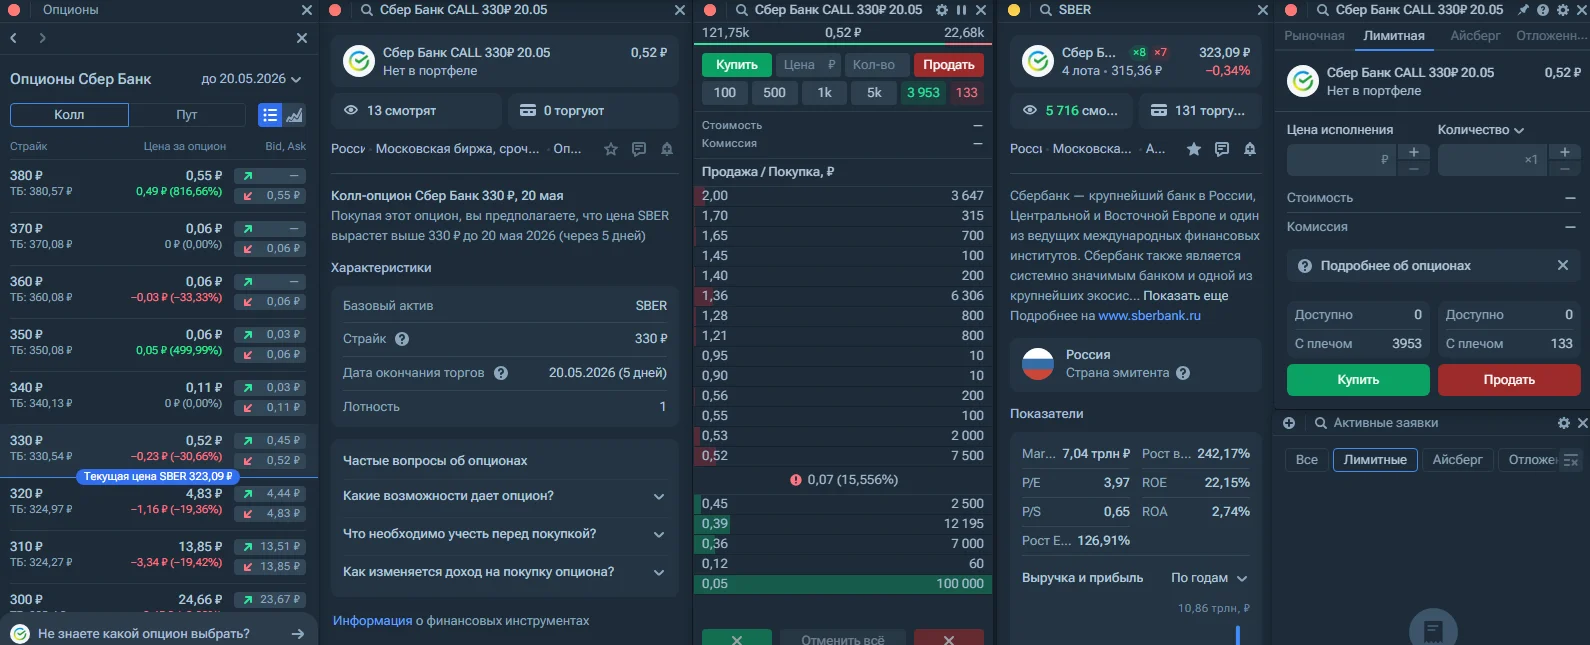This screenshot has height=645, width=1590.
Task: Open help icon next to Страйк
Action: (x=402, y=339)
